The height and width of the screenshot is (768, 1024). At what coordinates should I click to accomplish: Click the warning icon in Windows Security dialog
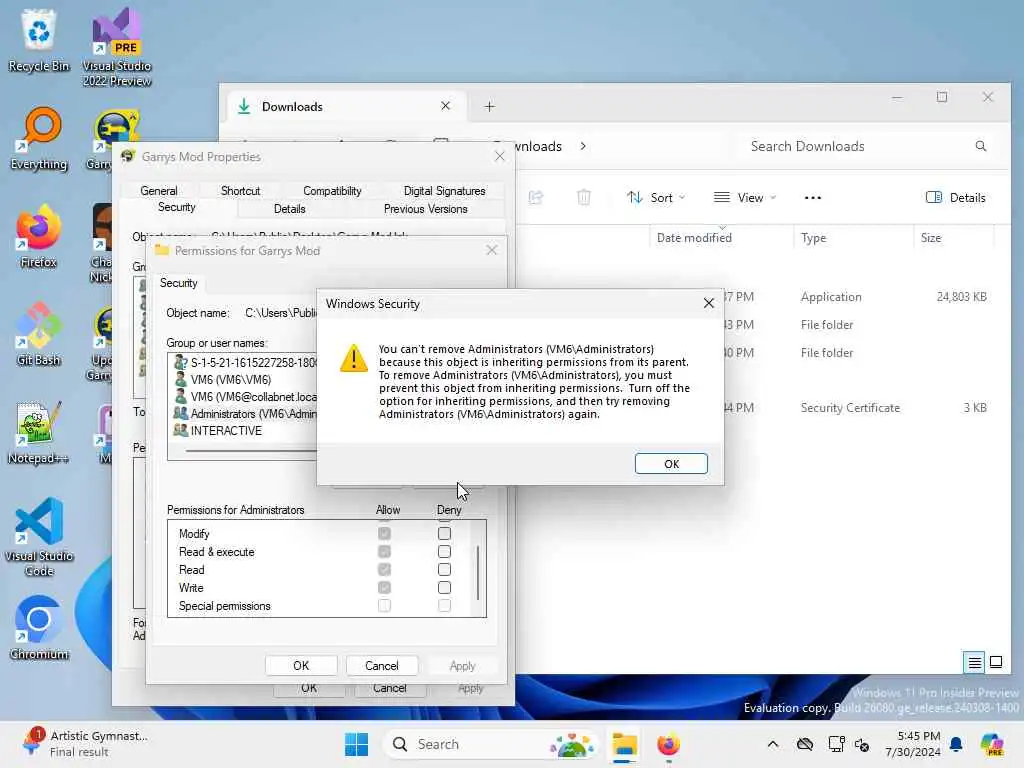tap(354, 358)
